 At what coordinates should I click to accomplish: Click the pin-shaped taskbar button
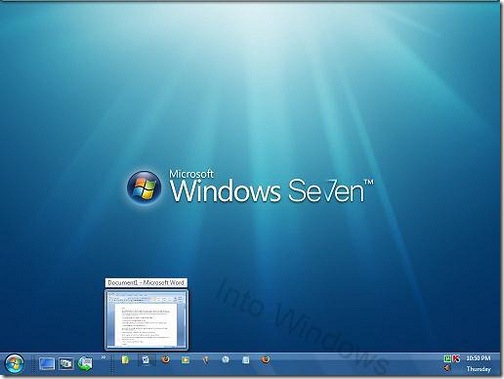(x=206, y=360)
